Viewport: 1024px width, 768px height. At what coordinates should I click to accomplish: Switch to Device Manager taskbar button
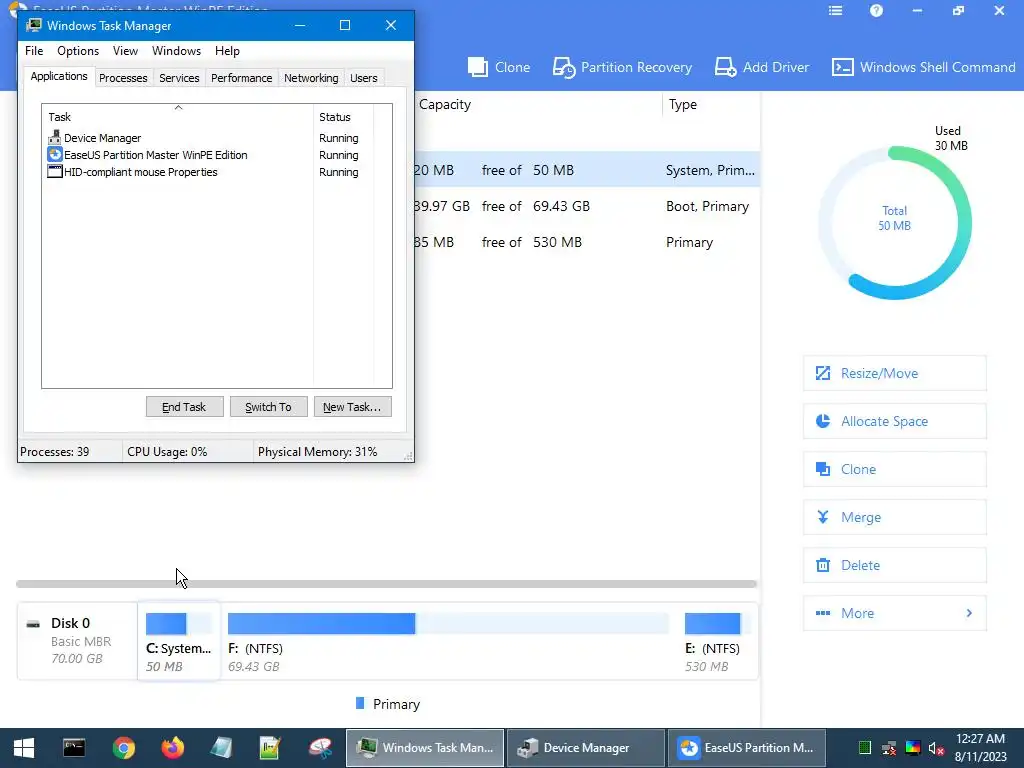coord(586,748)
